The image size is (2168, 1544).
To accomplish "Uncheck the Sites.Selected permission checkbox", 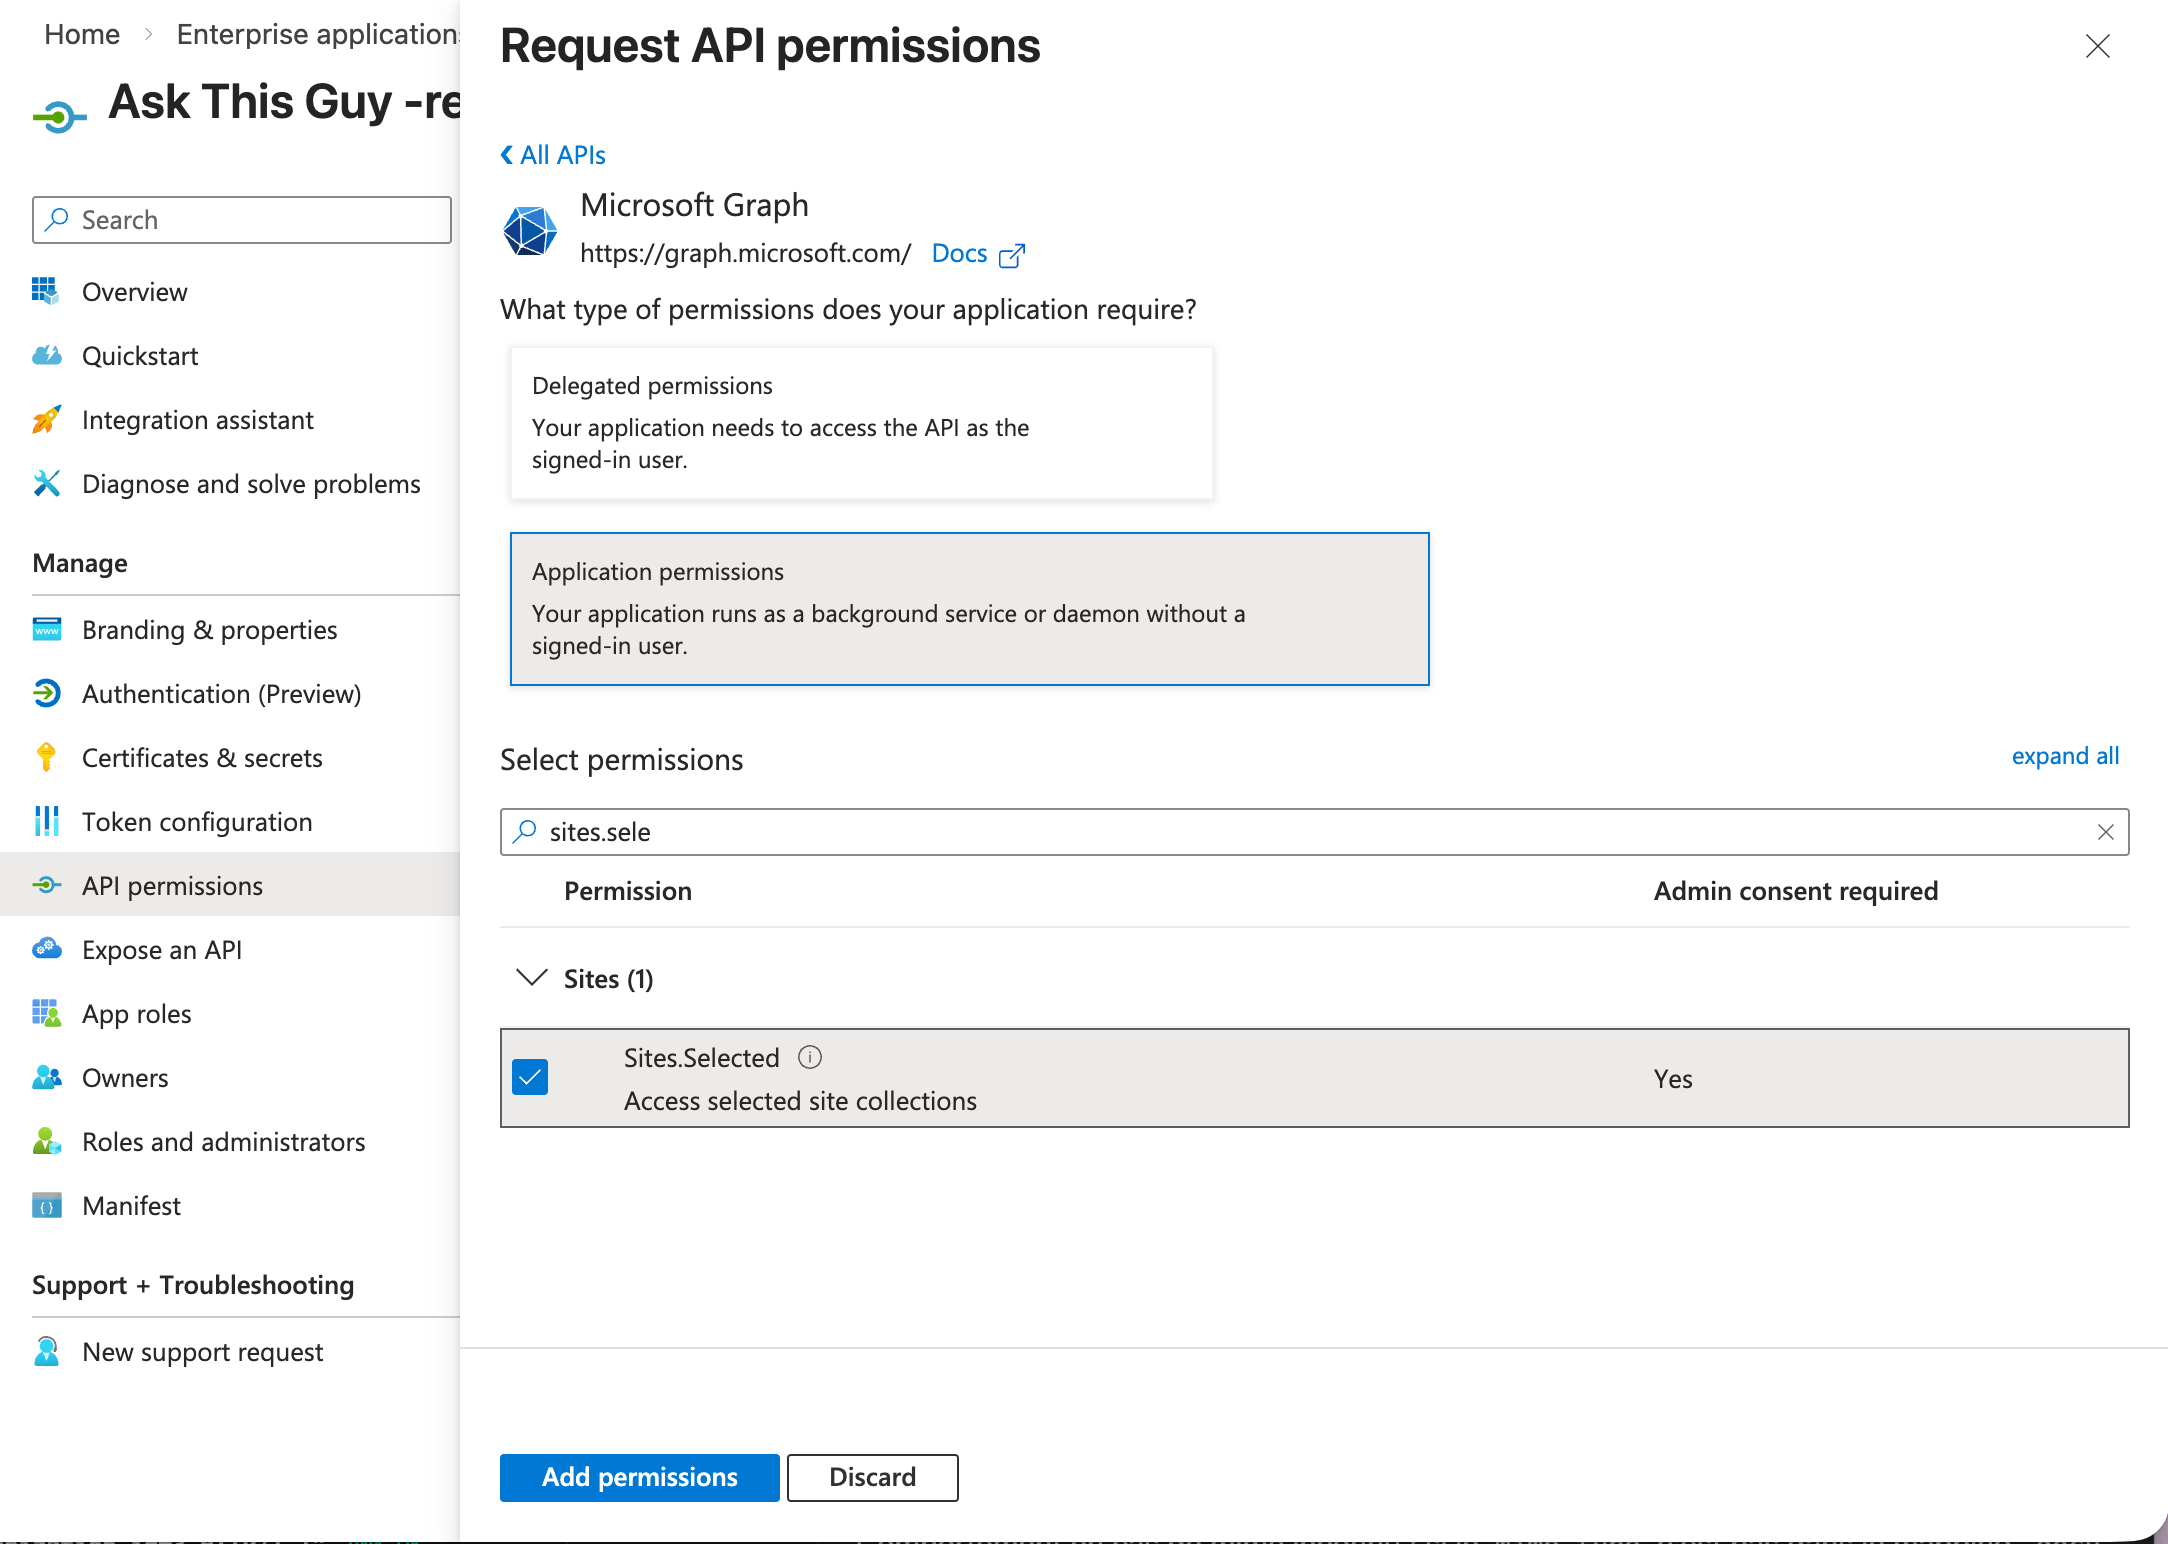I will coord(531,1077).
